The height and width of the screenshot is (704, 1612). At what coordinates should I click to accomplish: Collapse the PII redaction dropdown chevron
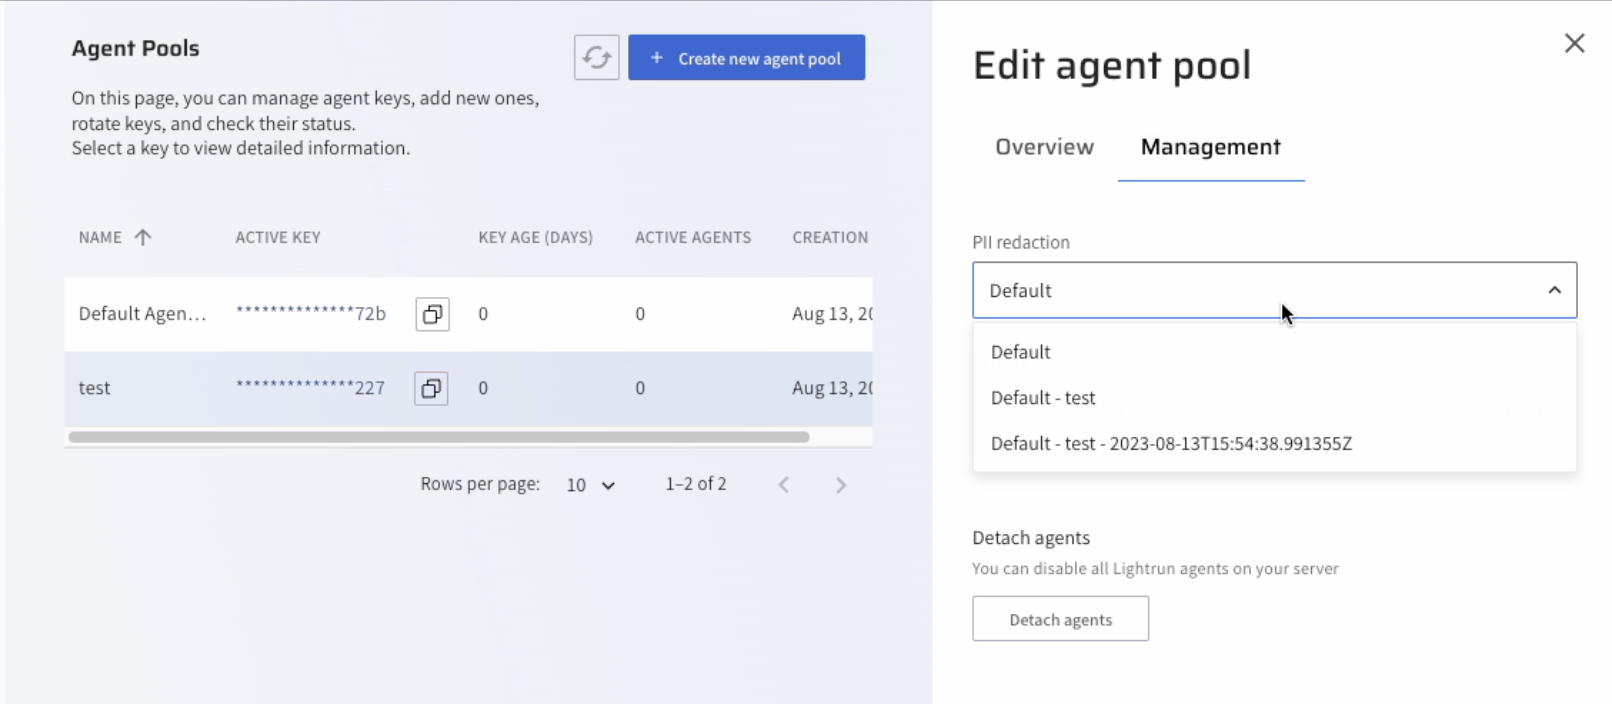tap(1554, 290)
